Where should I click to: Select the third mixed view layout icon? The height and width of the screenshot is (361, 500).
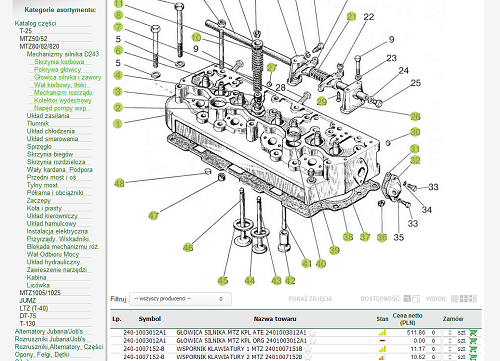point(473,299)
